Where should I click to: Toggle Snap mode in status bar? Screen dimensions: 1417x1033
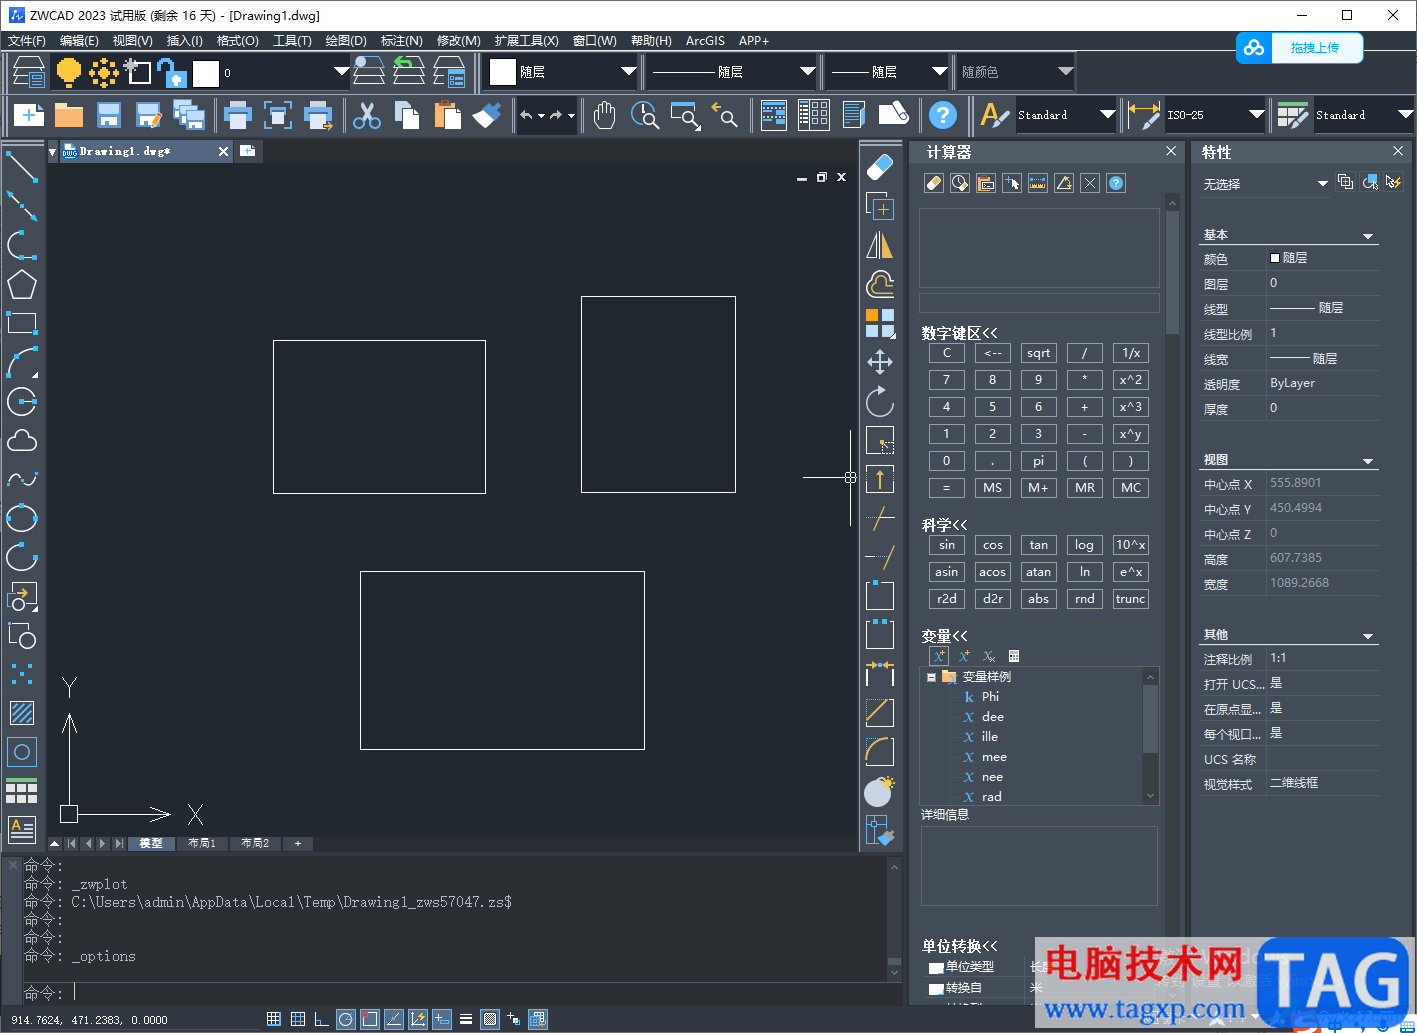coord(274,1019)
